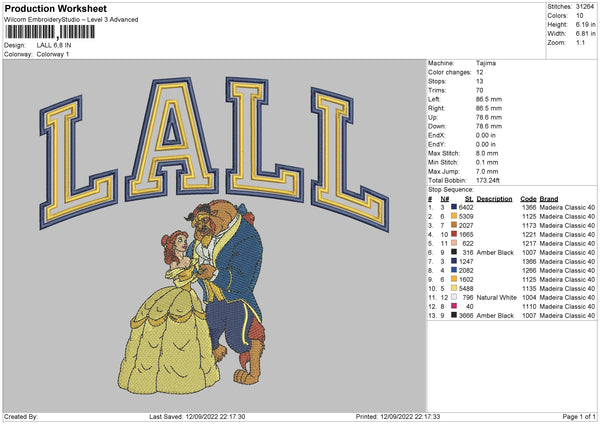Select the Trims value 70
600x424 pixels.
point(479,90)
